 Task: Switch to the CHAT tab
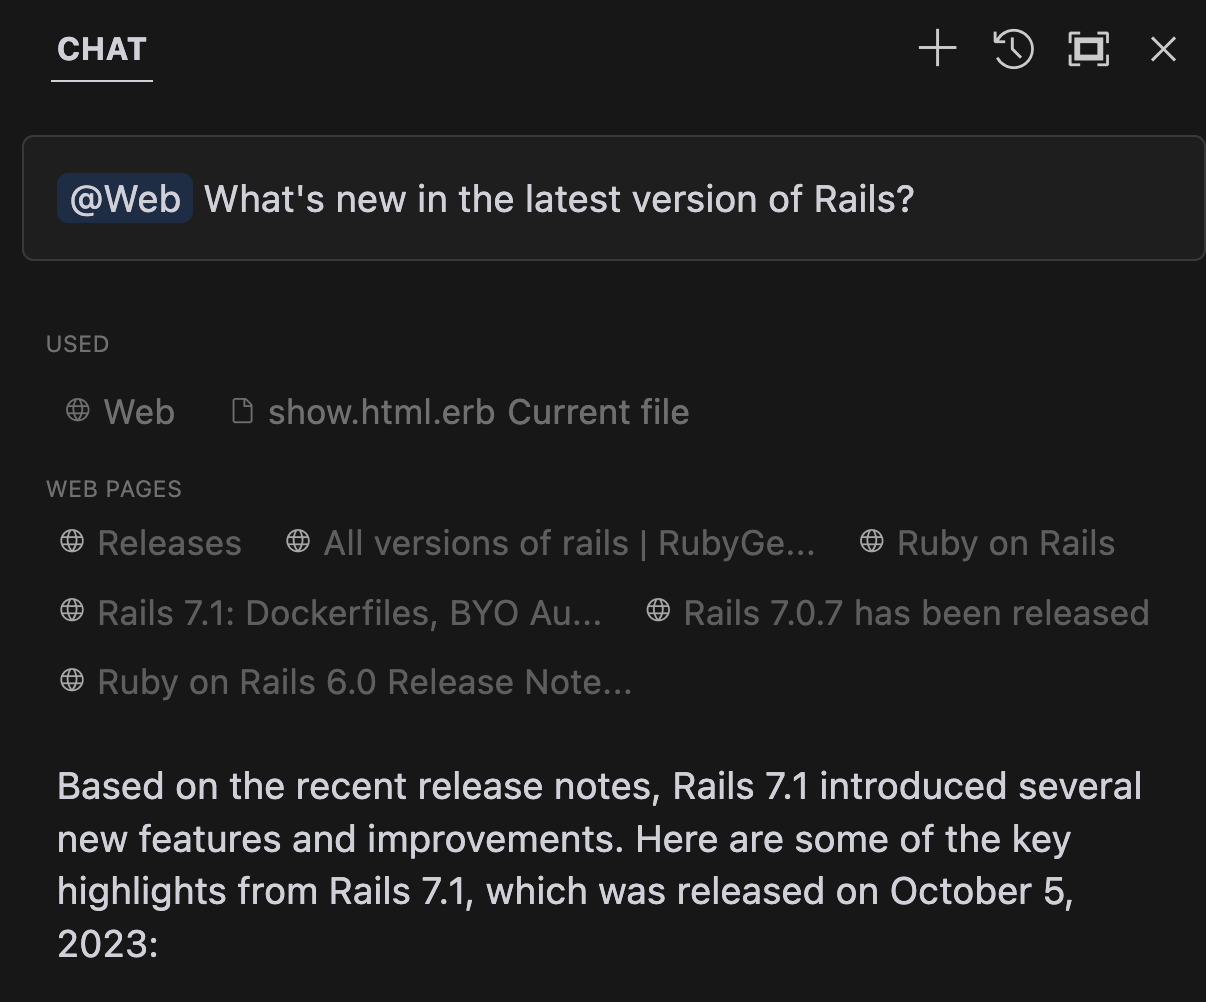click(102, 49)
